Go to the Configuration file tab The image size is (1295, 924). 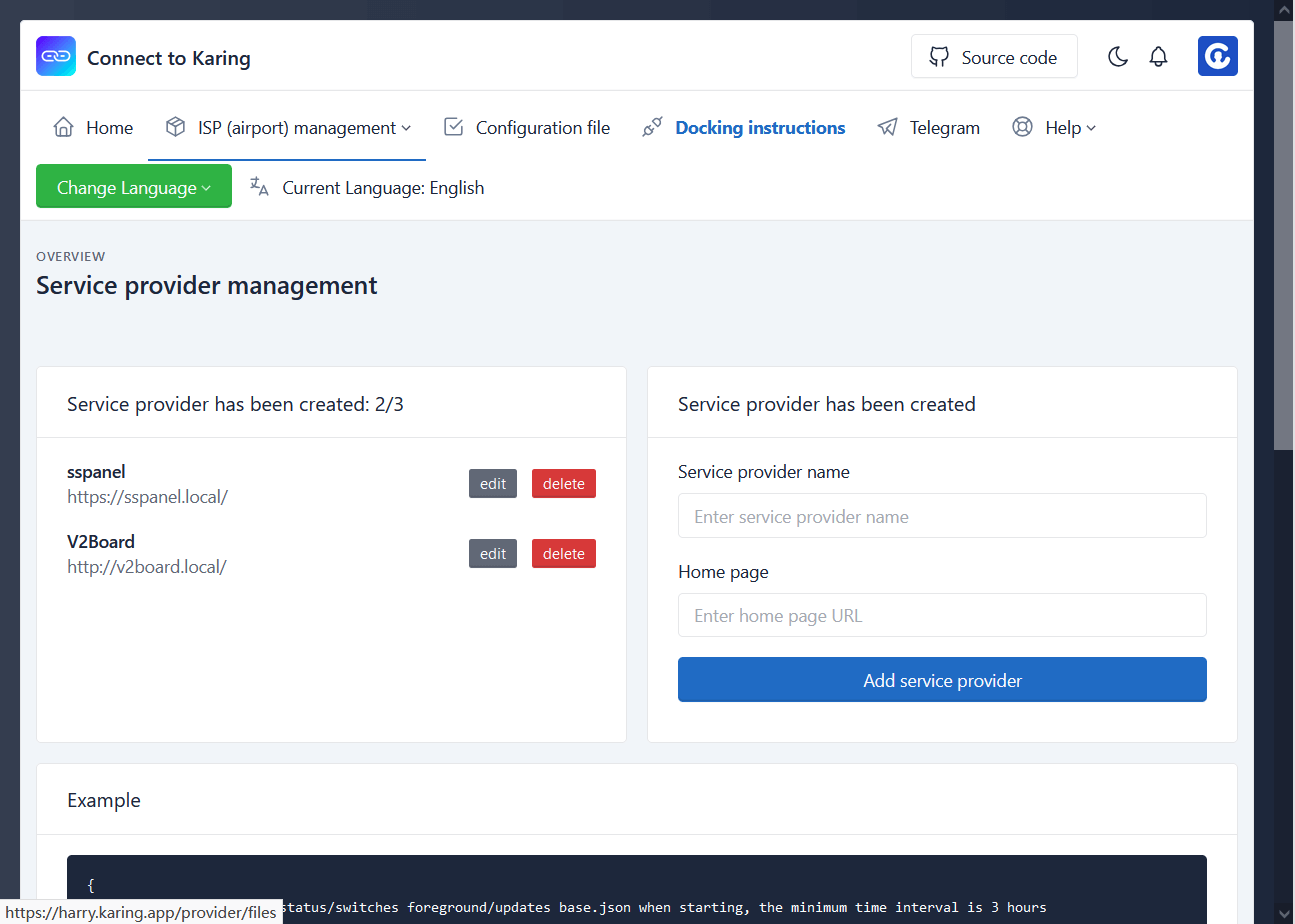pos(542,128)
